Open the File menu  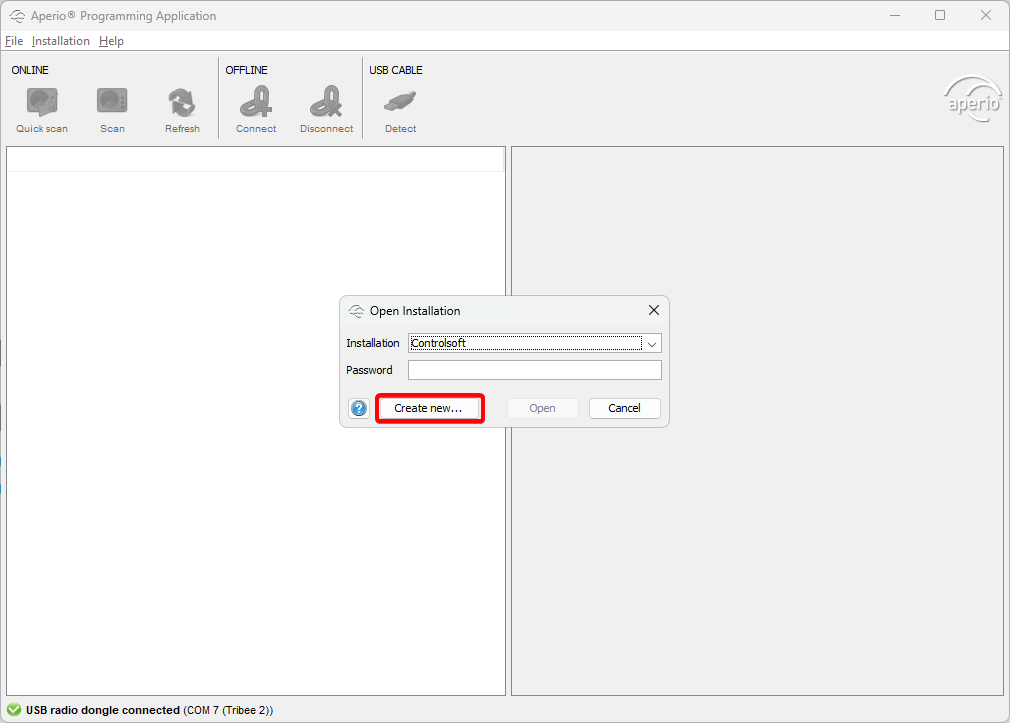[x=14, y=41]
